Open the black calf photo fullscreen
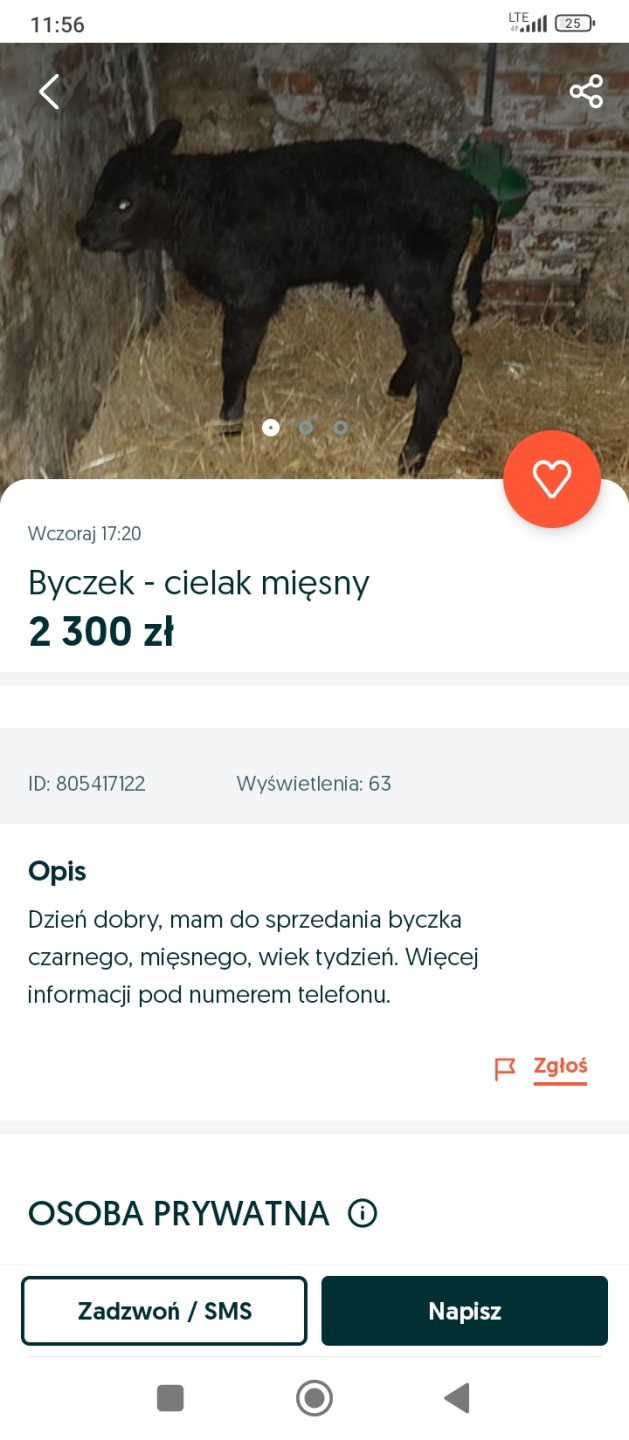 tap(314, 260)
